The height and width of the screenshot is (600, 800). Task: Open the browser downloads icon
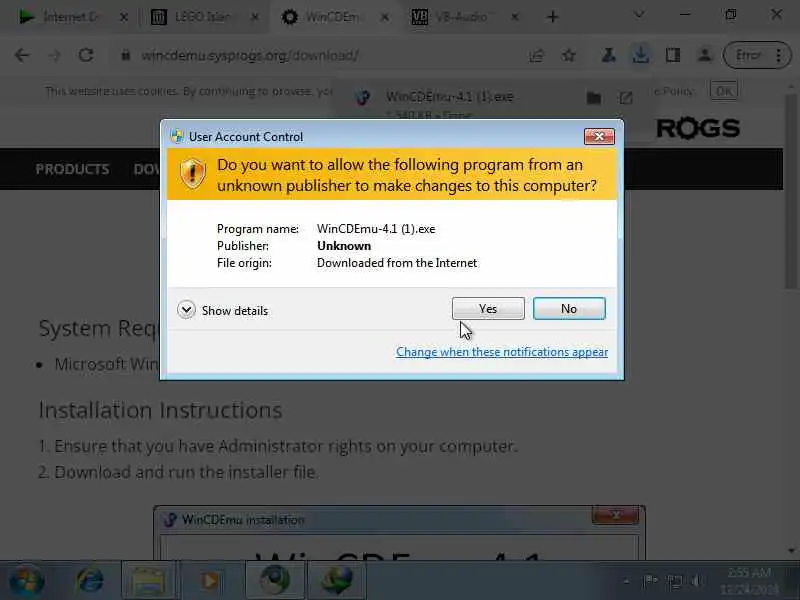click(641, 55)
